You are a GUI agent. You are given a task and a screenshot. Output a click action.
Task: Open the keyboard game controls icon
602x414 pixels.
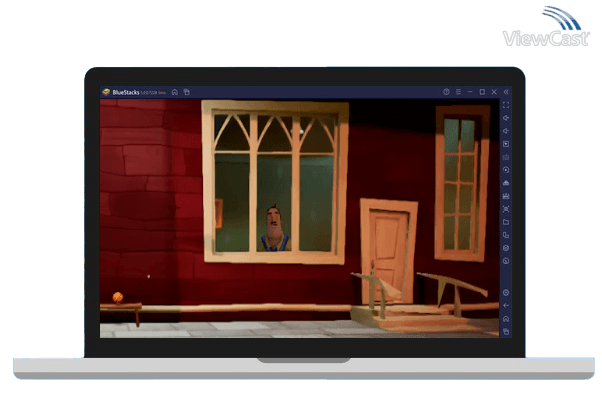click(x=506, y=157)
